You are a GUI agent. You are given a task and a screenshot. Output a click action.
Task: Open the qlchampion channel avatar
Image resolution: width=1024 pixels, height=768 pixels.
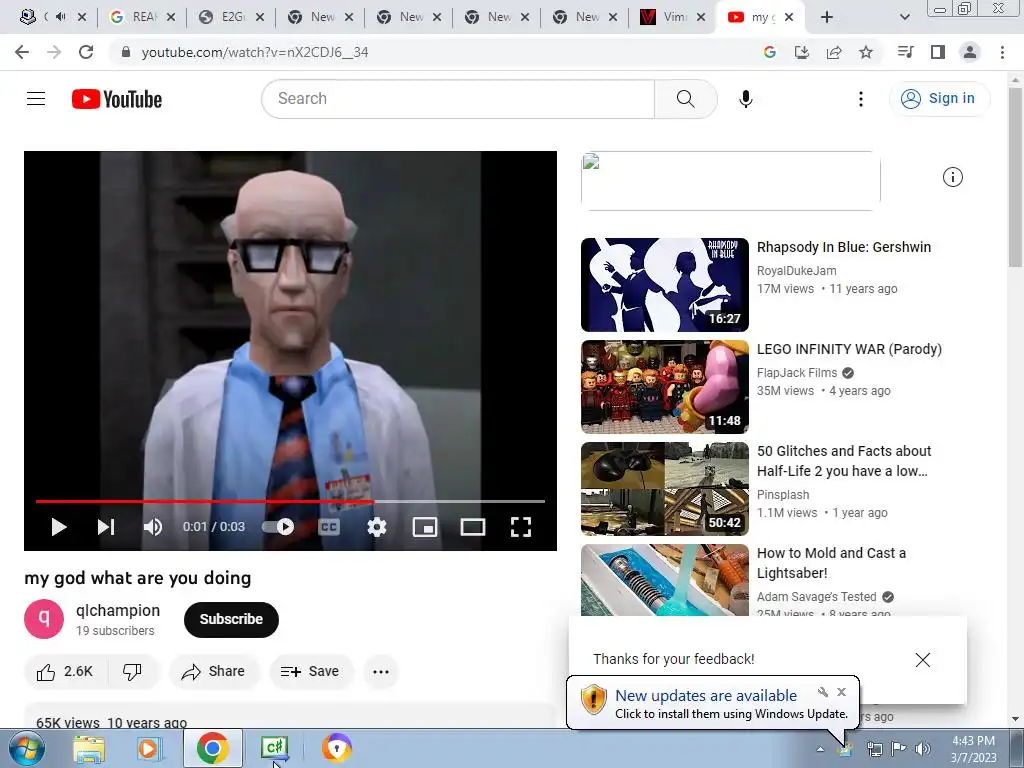pos(44,619)
